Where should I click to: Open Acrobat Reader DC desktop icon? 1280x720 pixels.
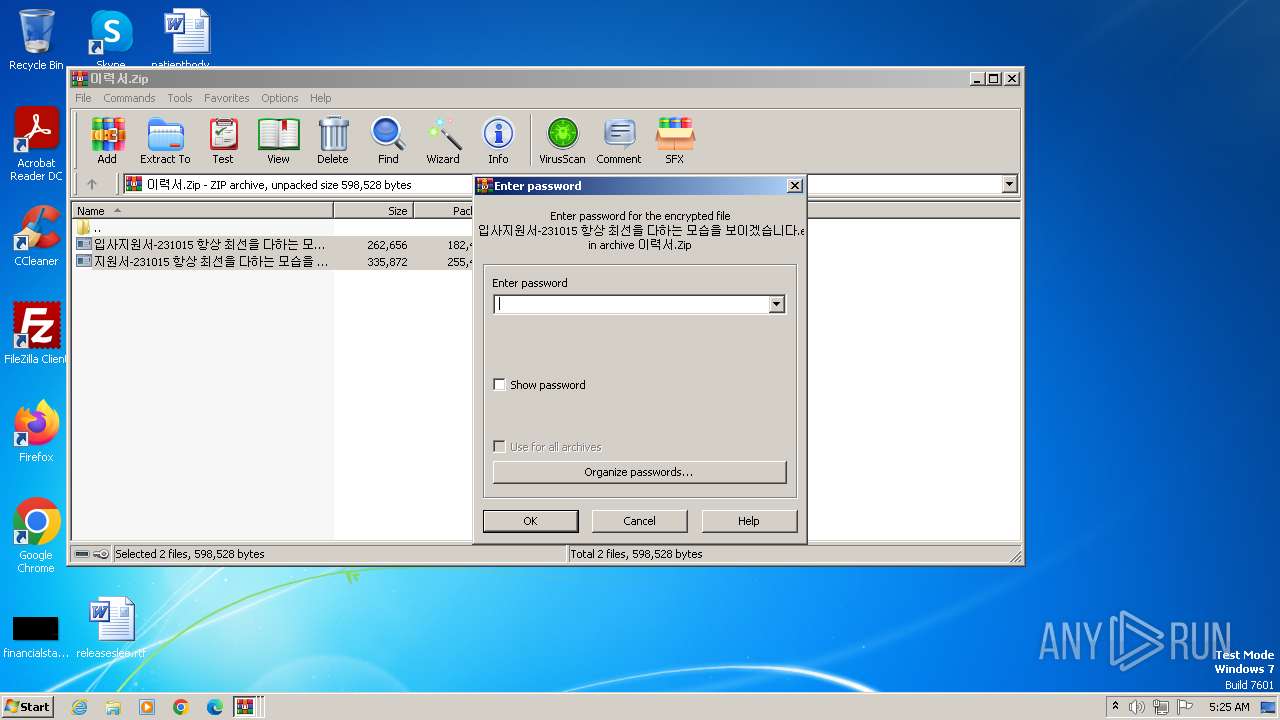coord(36,144)
